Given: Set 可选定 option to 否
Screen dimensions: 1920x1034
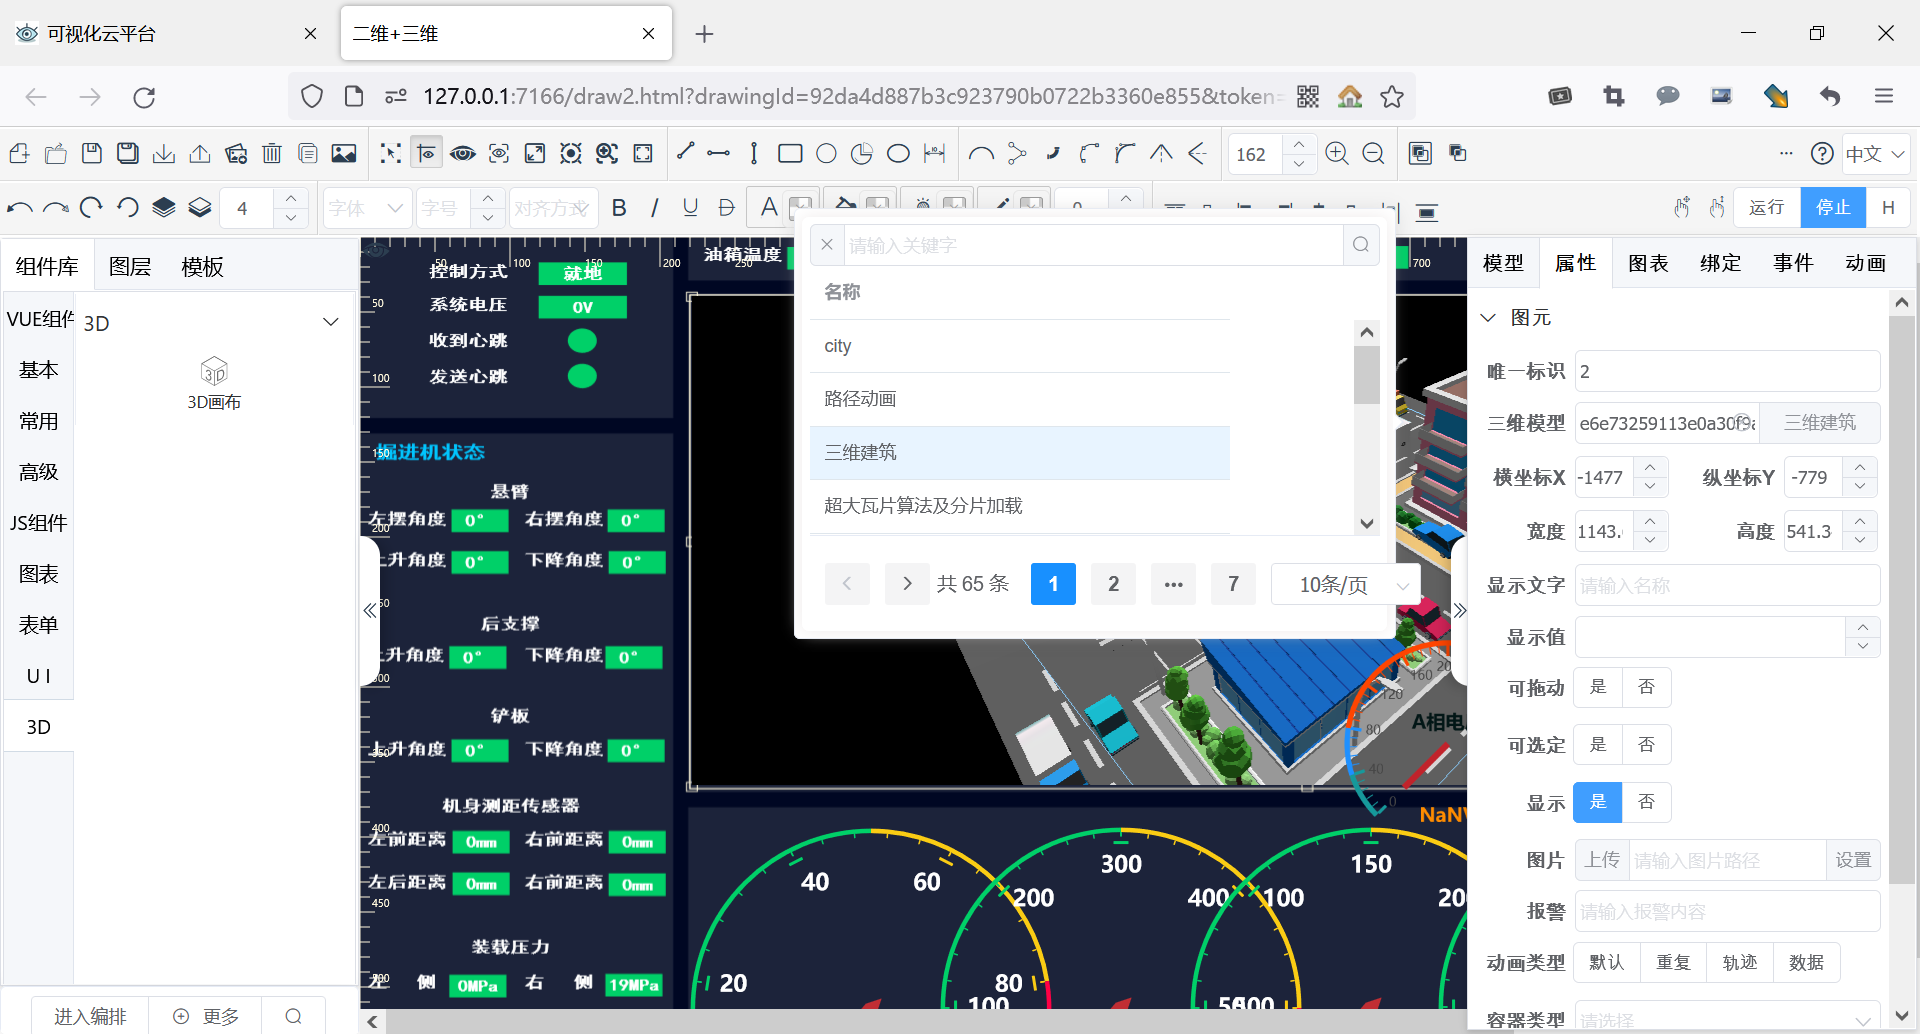Looking at the screenshot, I should coord(1647,745).
